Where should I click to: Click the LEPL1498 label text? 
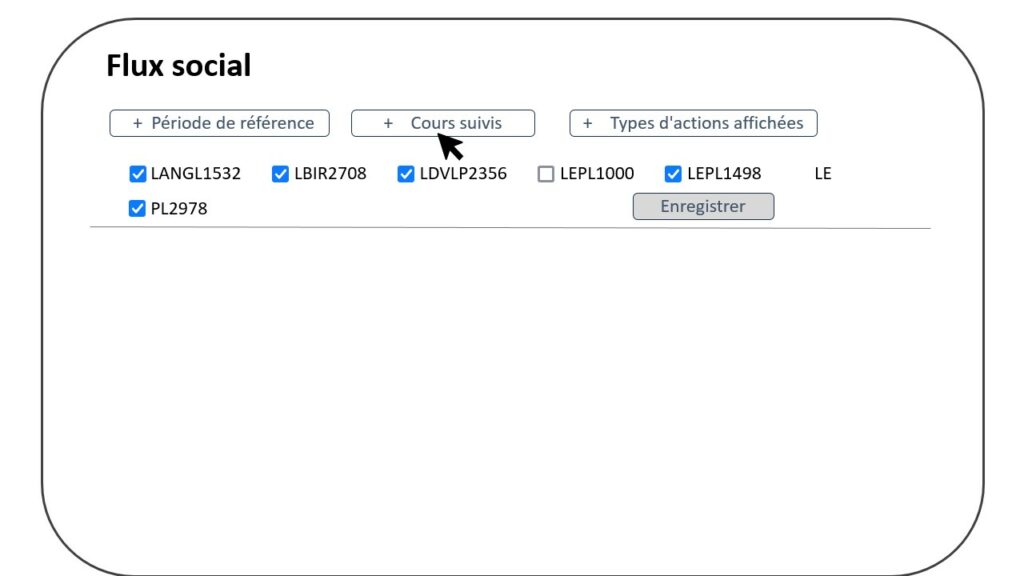click(724, 174)
